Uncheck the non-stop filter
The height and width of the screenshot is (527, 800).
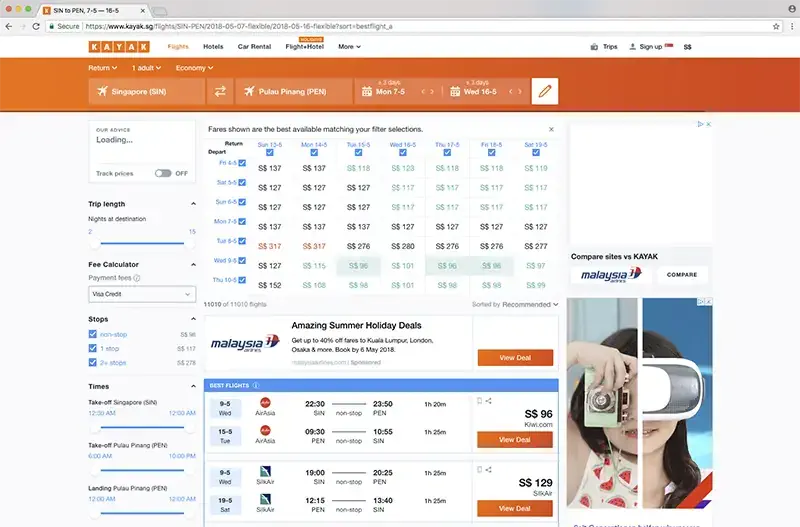(x=92, y=334)
